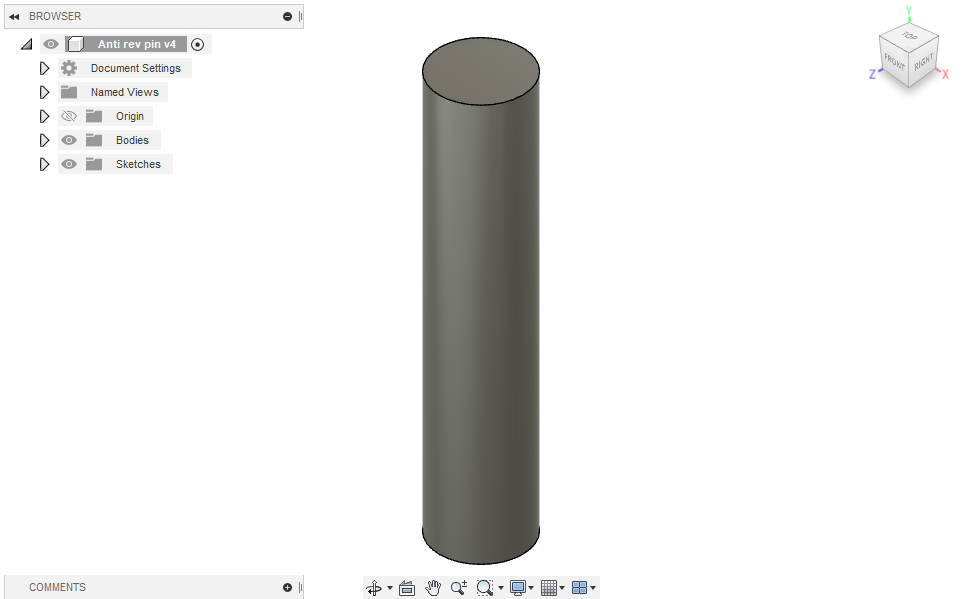Activate the Zoom tool
The image size is (962, 599).
pyautogui.click(x=459, y=588)
